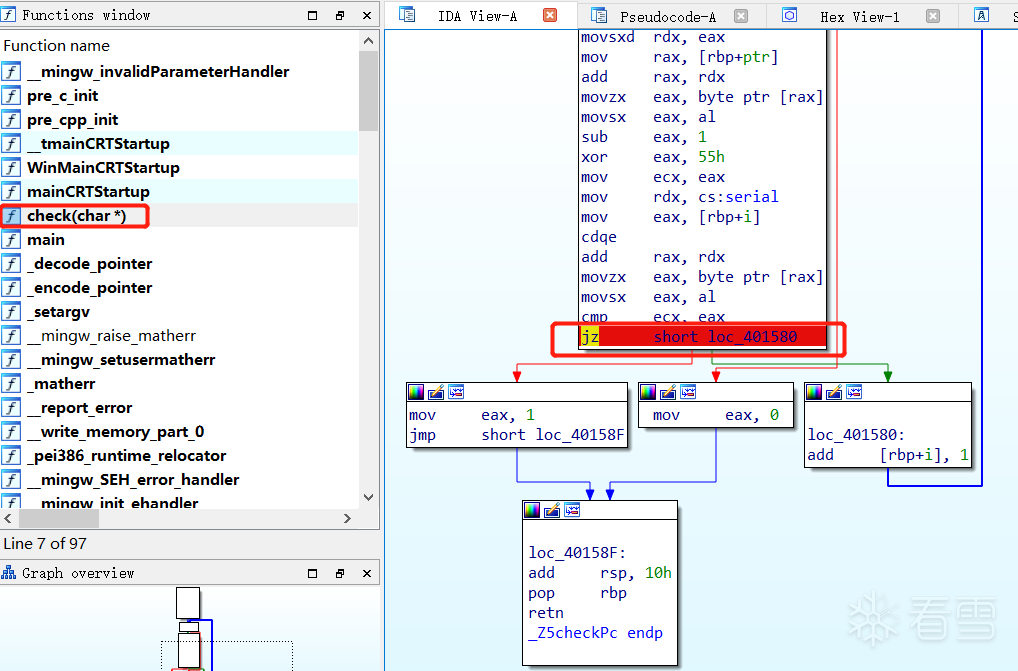1018x671 pixels.
Task: Select __mingw_setusermatherr in the function list
Action: click(x=179, y=360)
